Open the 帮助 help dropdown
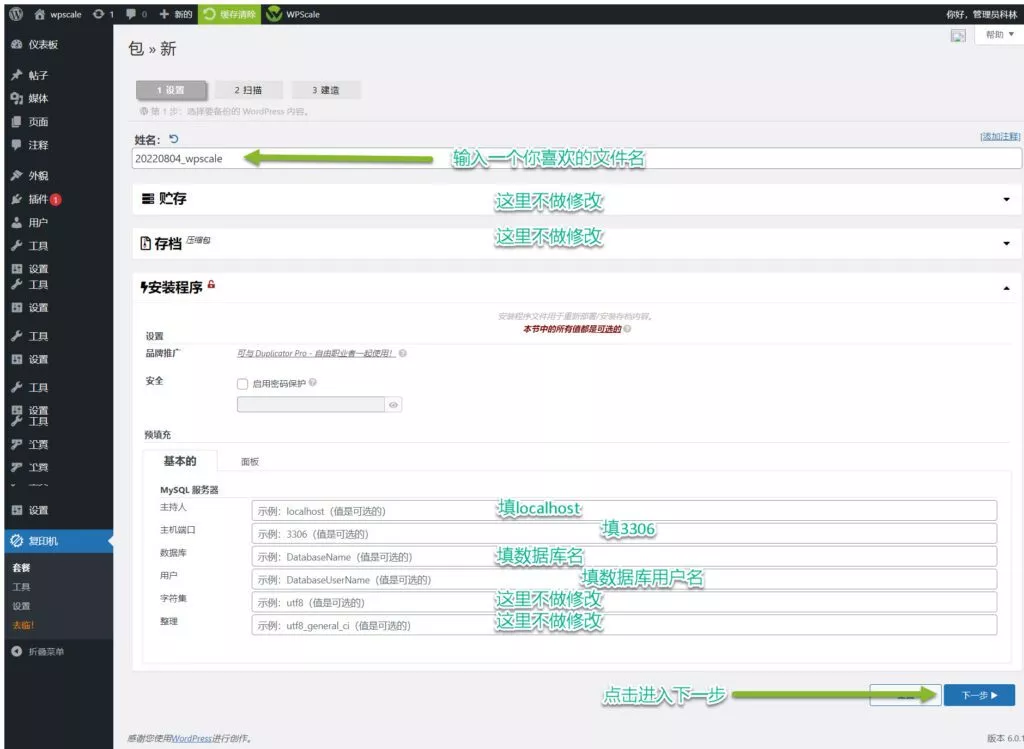Image resolution: width=1024 pixels, height=749 pixels. click(999, 35)
